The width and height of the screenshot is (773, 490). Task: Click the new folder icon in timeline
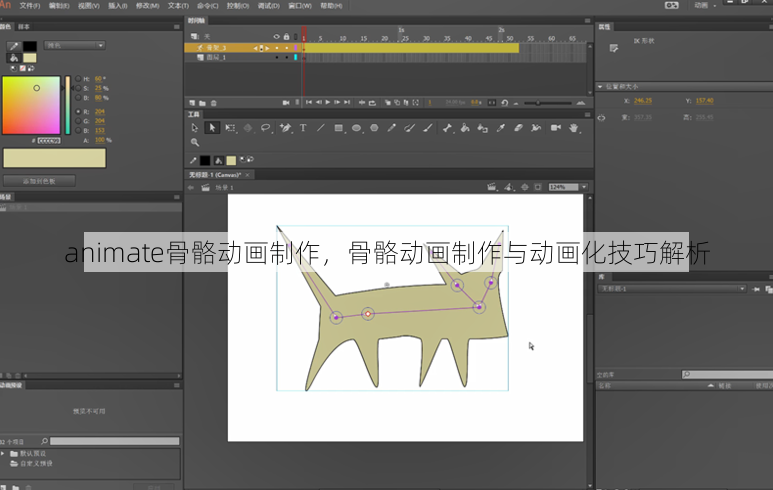click(203, 103)
